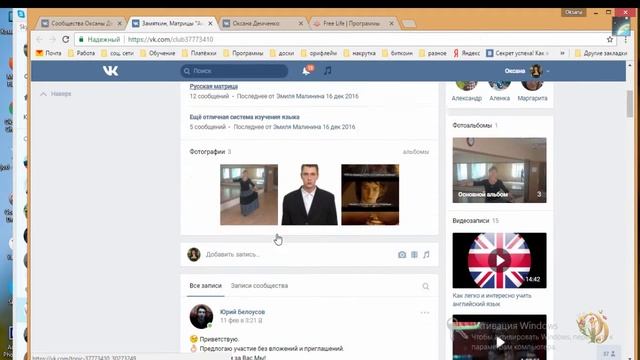Image resolution: width=640 pixels, height=360 pixels.
Task: Expand the profile menu arrow next to Оксана
Action: [x=548, y=71]
